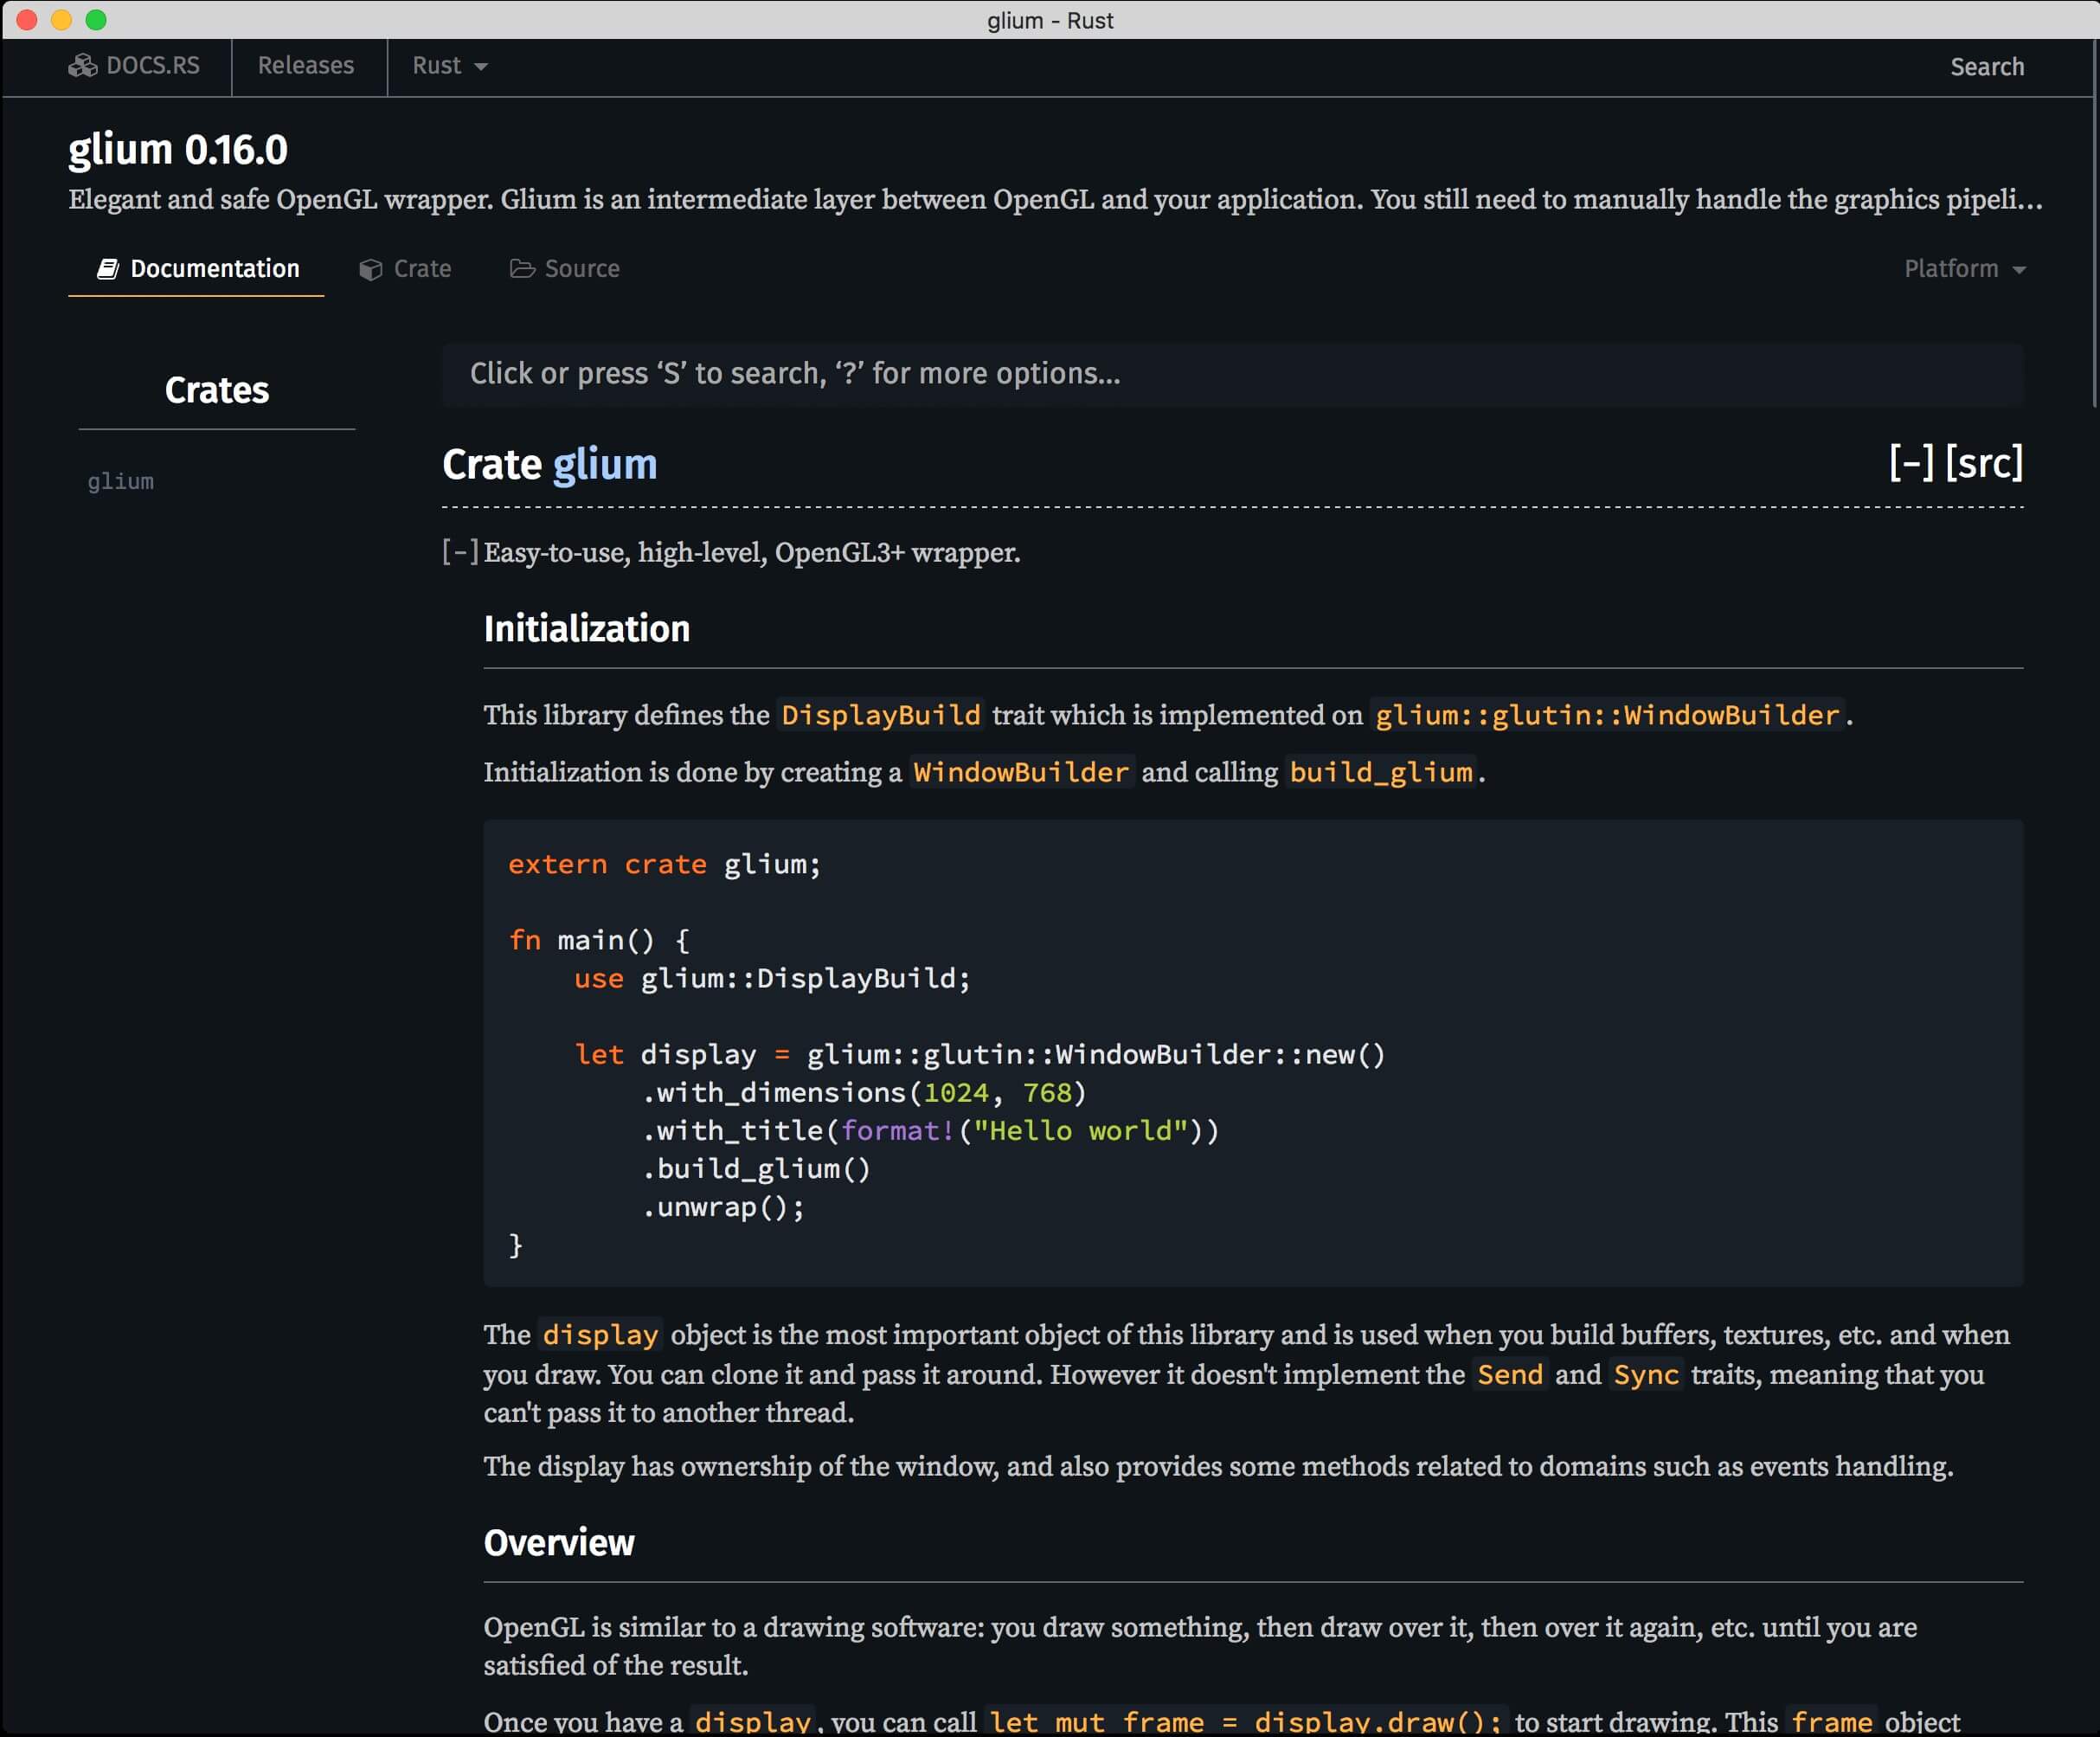Collapse all docs with the [-] toggle

pyautogui.click(x=1911, y=463)
